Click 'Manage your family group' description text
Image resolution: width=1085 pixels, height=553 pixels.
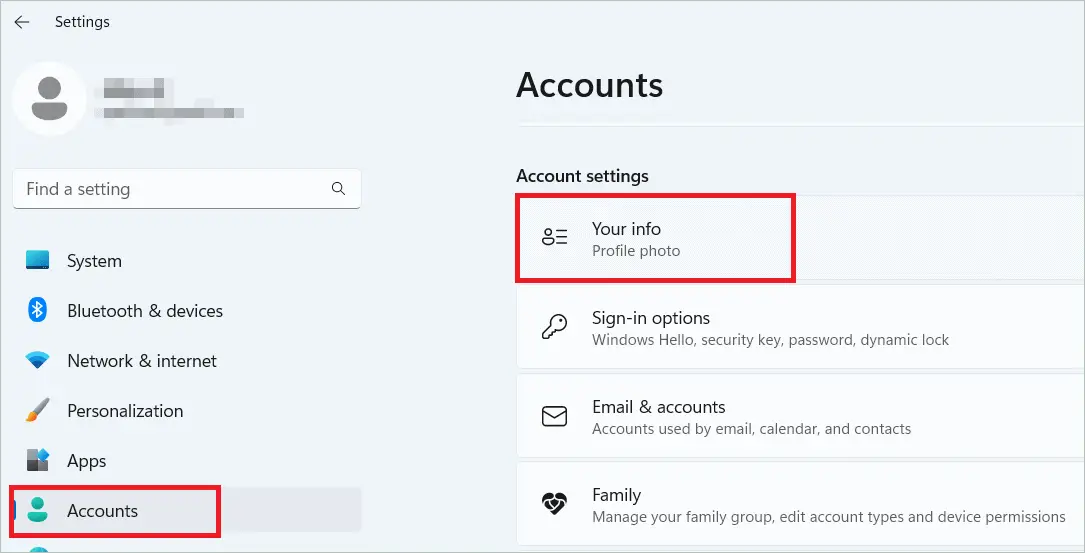[829, 516]
